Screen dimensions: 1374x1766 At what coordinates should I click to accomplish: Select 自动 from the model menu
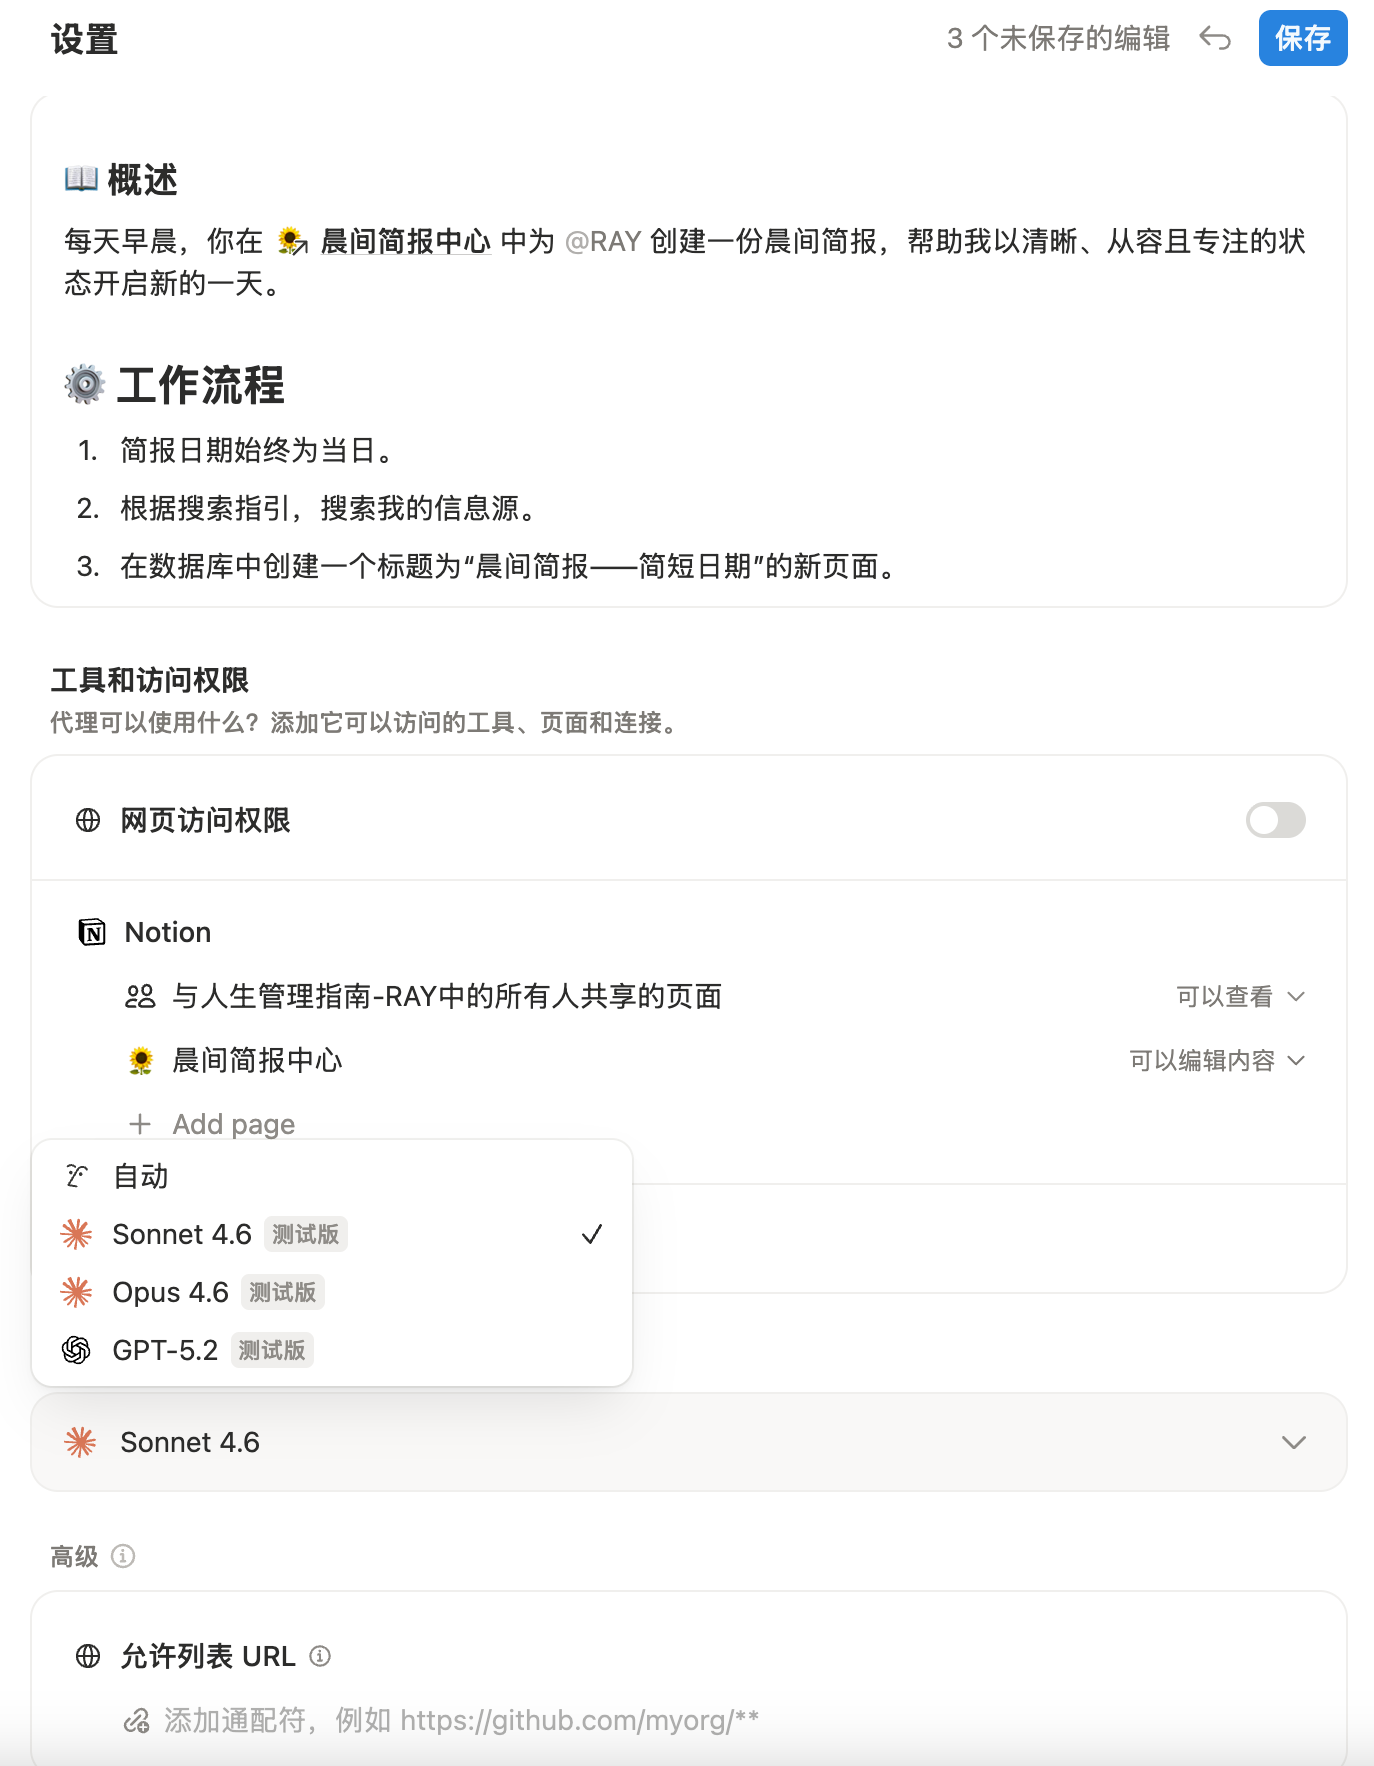tap(141, 1177)
